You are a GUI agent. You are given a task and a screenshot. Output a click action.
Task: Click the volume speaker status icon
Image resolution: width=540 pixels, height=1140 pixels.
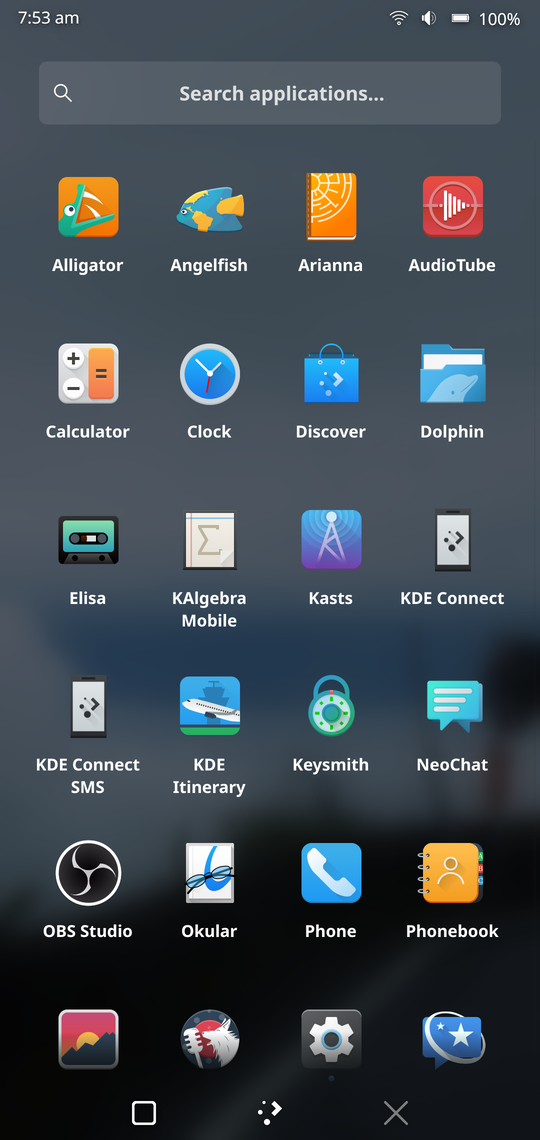pos(429,18)
